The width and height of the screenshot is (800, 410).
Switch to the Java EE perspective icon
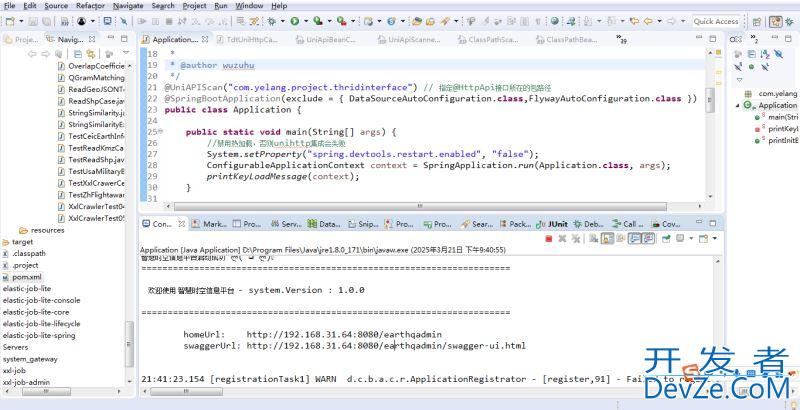tap(776, 21)
